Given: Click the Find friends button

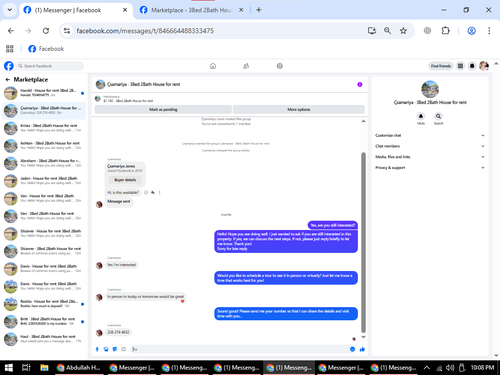Looking at the screenshot, I should click(440, 66).
